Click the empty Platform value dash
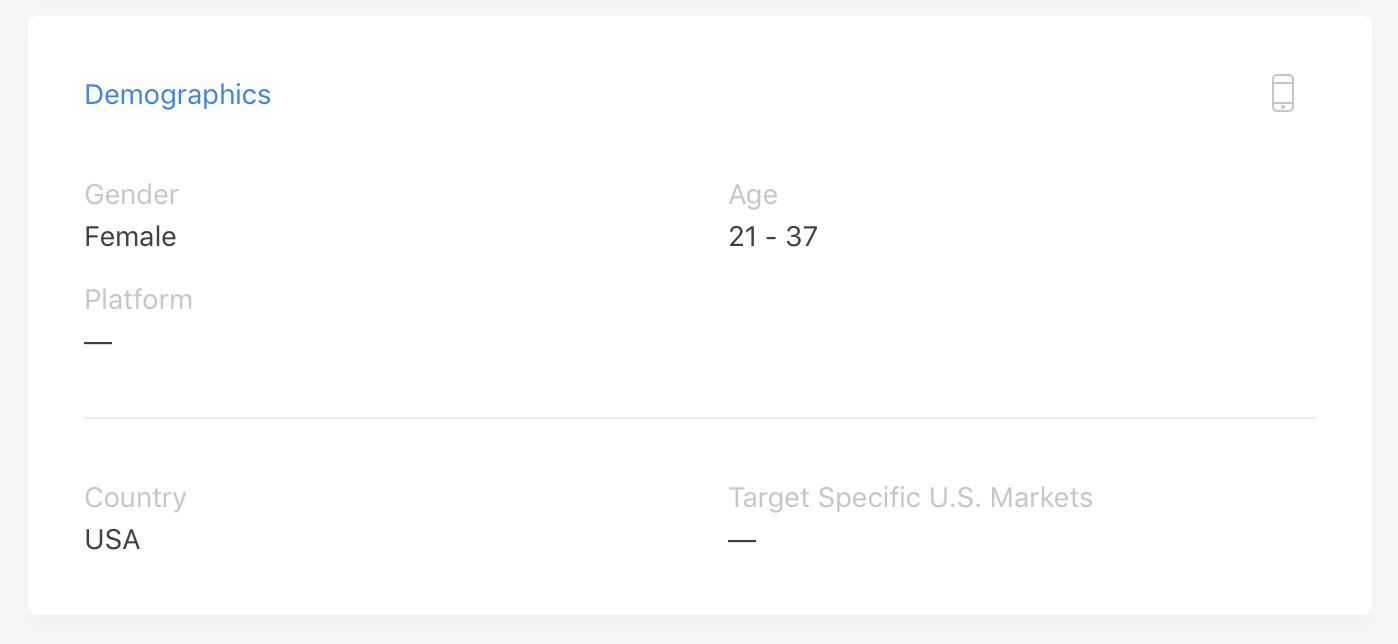This screenshot has width=1398, height=644. [98, 342]
